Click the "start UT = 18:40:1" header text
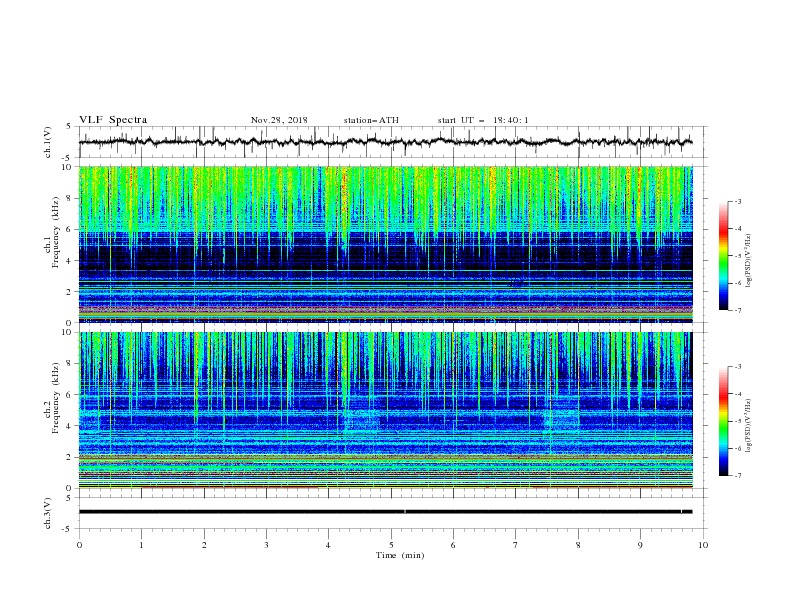The width and height of the screenshot is (792, 612). click(x=483, y=120)
